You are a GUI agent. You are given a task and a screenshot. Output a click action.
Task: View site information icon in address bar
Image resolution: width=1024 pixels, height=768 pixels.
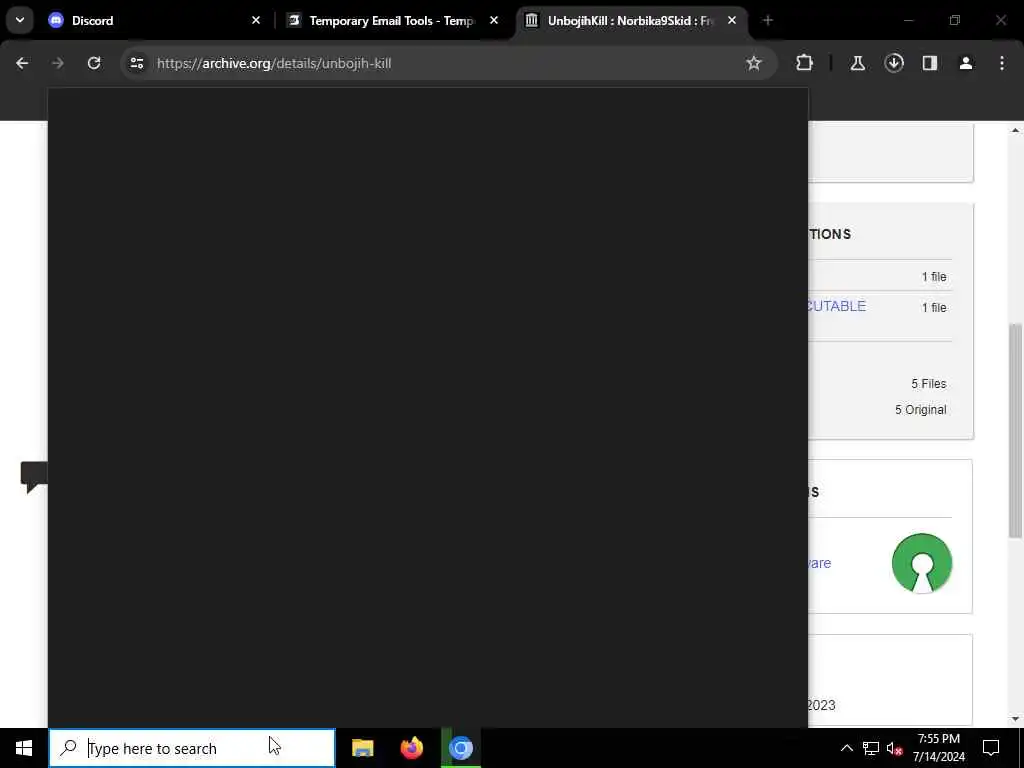(137, 63)
